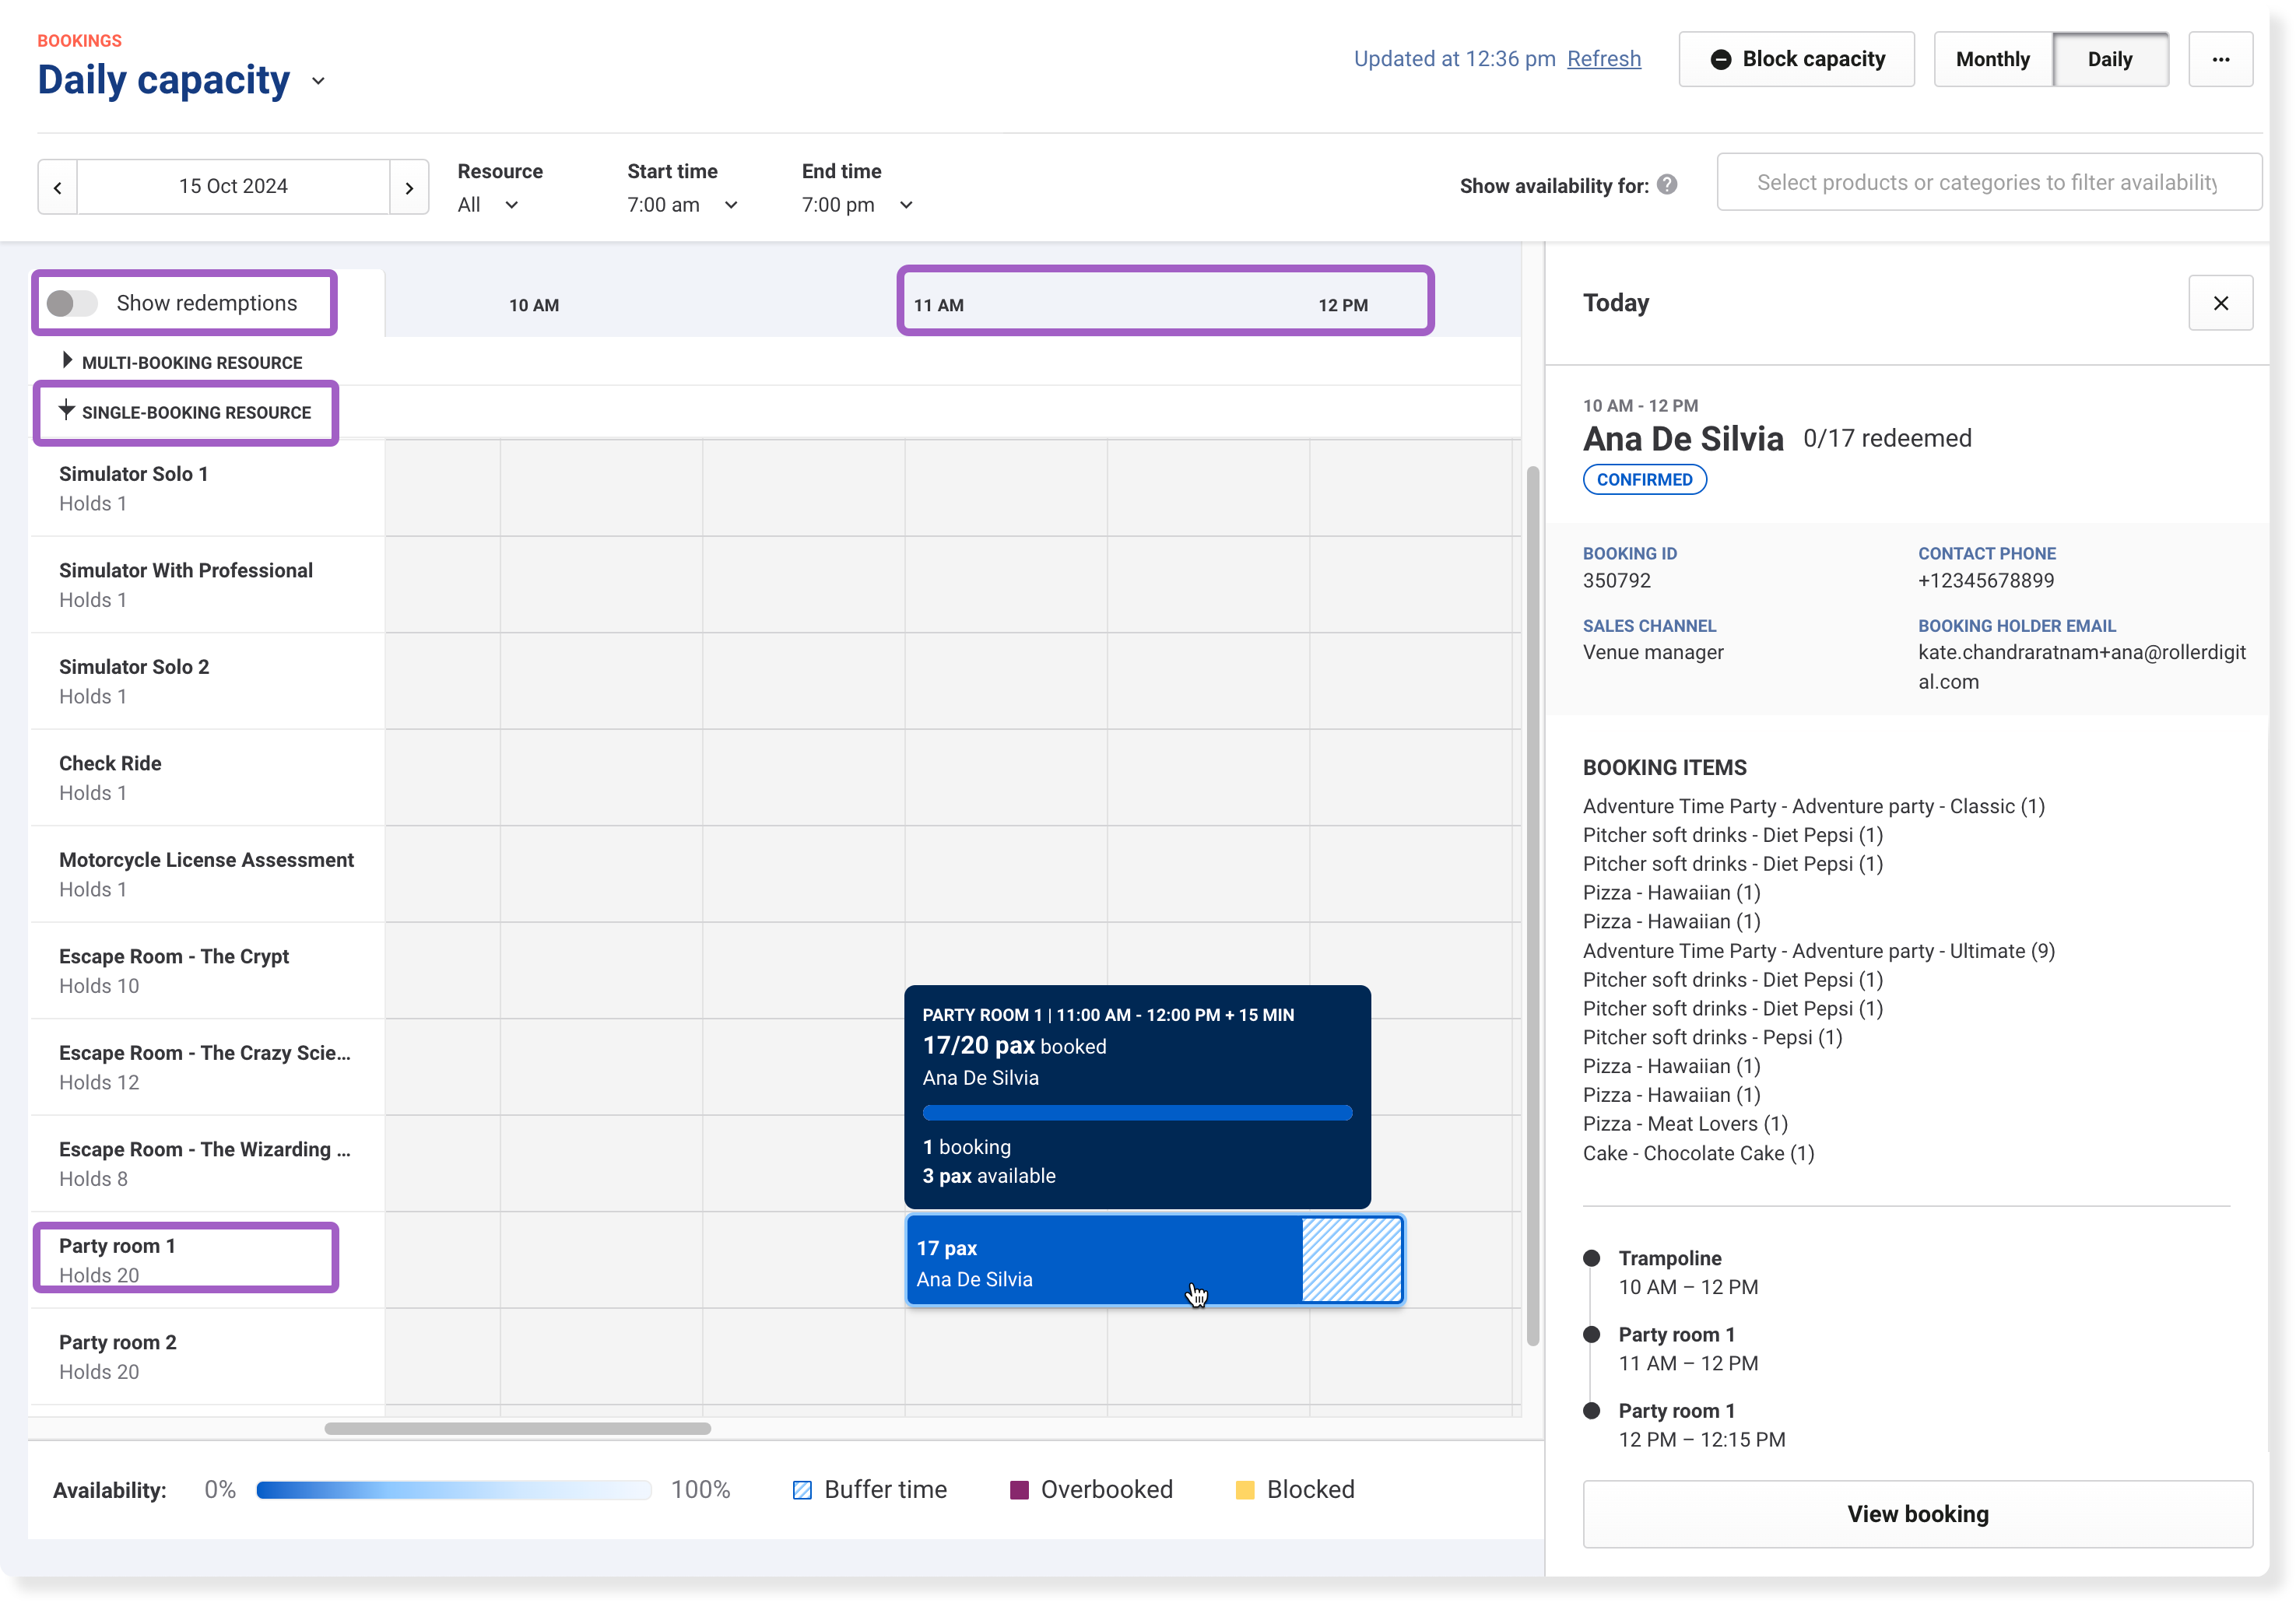The width and height of the screenshot is (2296, 1603).
Task: Click the Party room 2 resource row
Action: (208, 1357)
